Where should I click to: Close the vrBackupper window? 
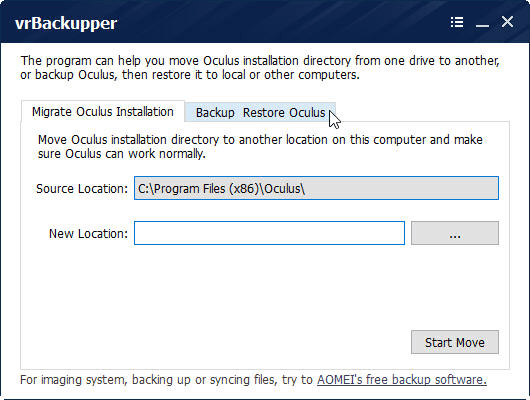point(507,22)
